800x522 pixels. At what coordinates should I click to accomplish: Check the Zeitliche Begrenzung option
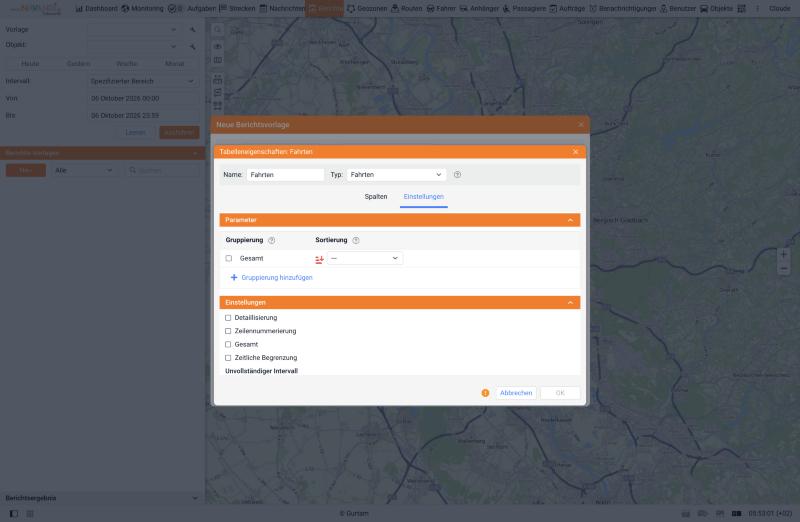(x=228, y=358)
